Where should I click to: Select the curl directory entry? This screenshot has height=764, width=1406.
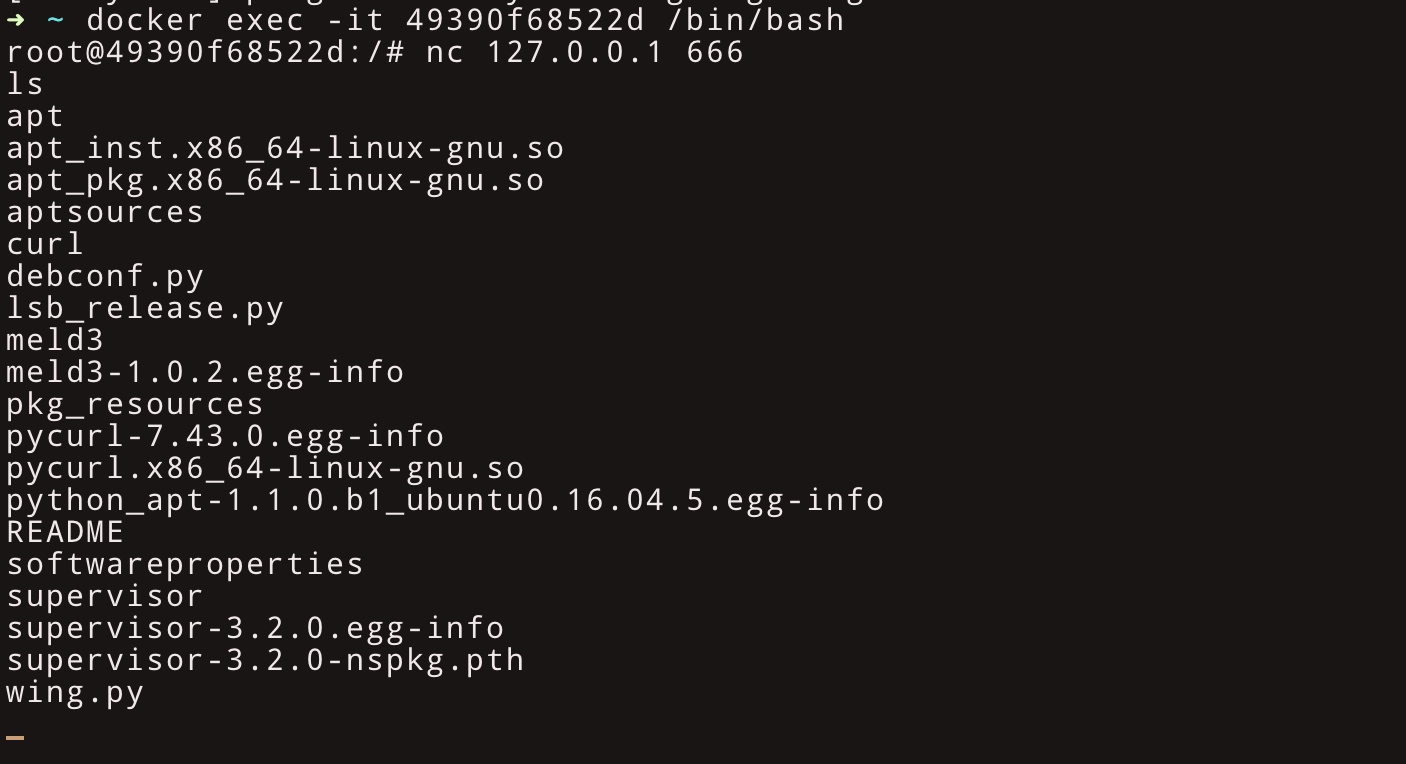pos(45,244)
